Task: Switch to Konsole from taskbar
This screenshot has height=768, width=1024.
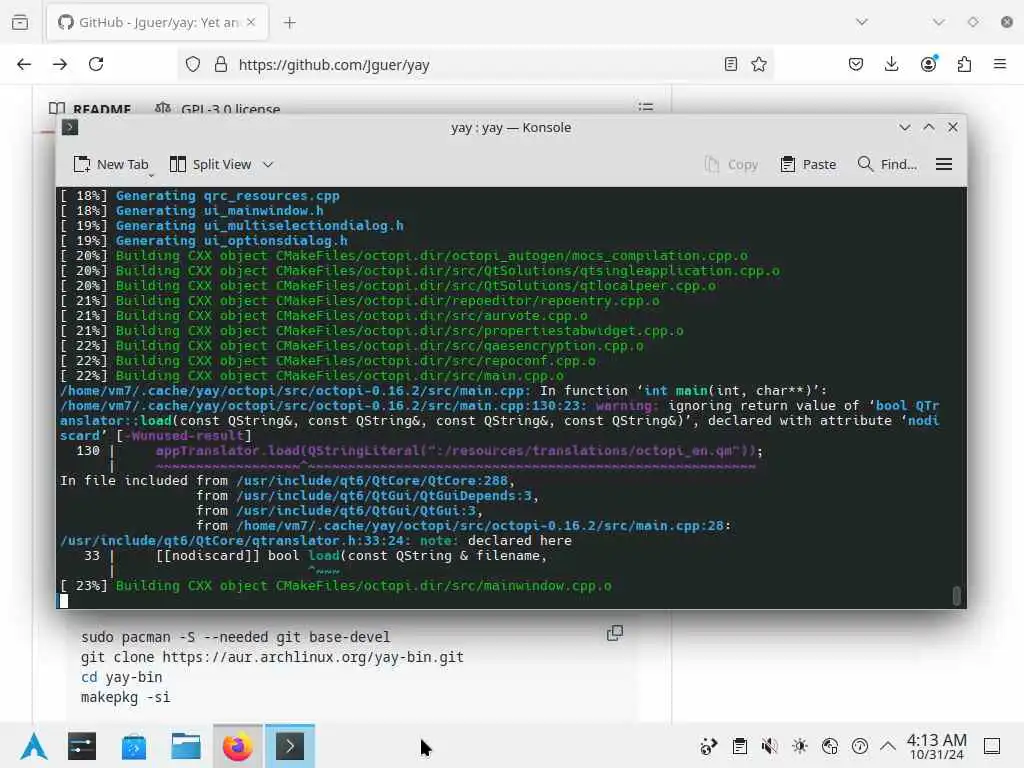Action: tap(290, 746)
